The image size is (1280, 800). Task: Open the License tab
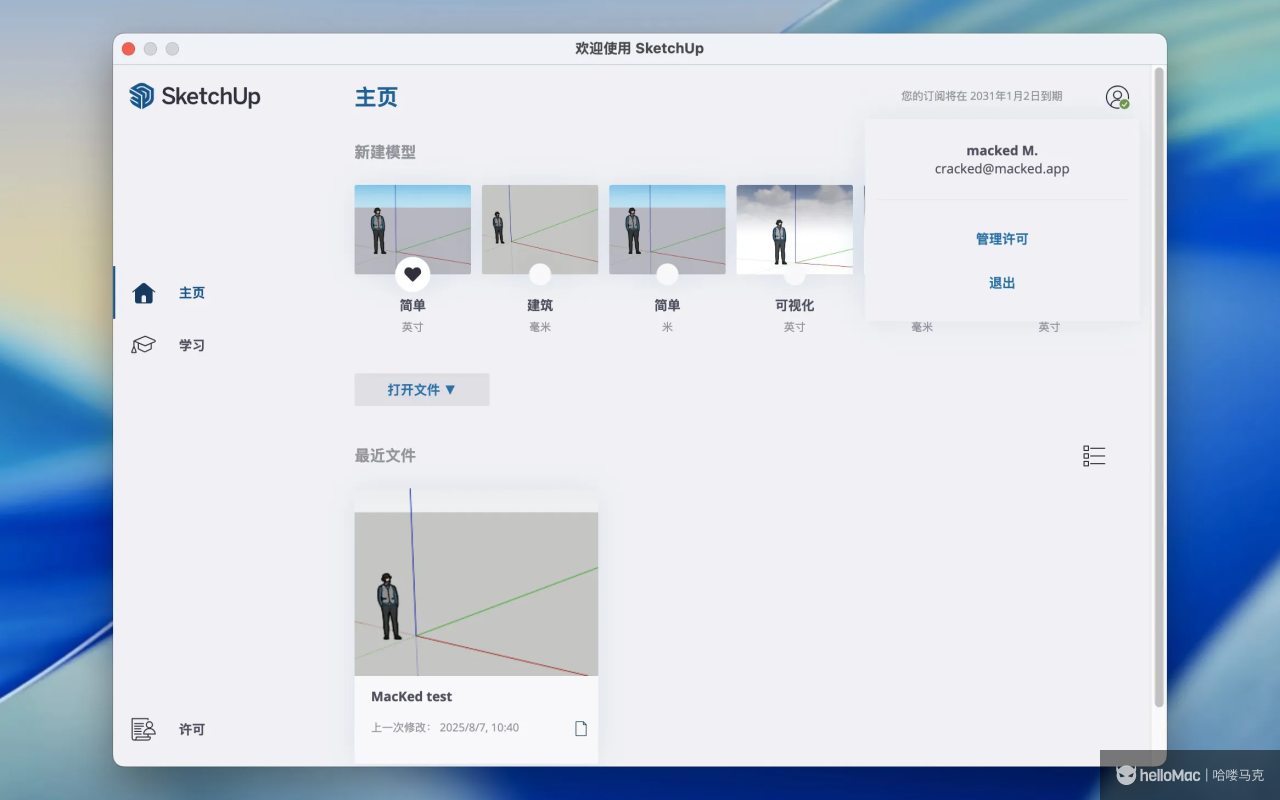point(192,730)
